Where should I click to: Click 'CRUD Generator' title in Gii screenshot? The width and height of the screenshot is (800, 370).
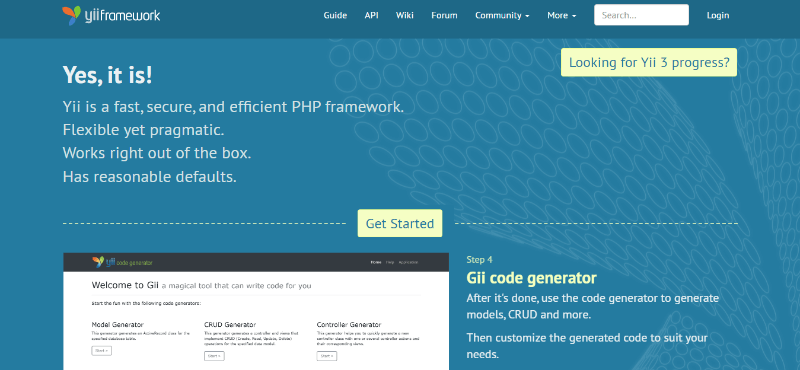[230, 325]
